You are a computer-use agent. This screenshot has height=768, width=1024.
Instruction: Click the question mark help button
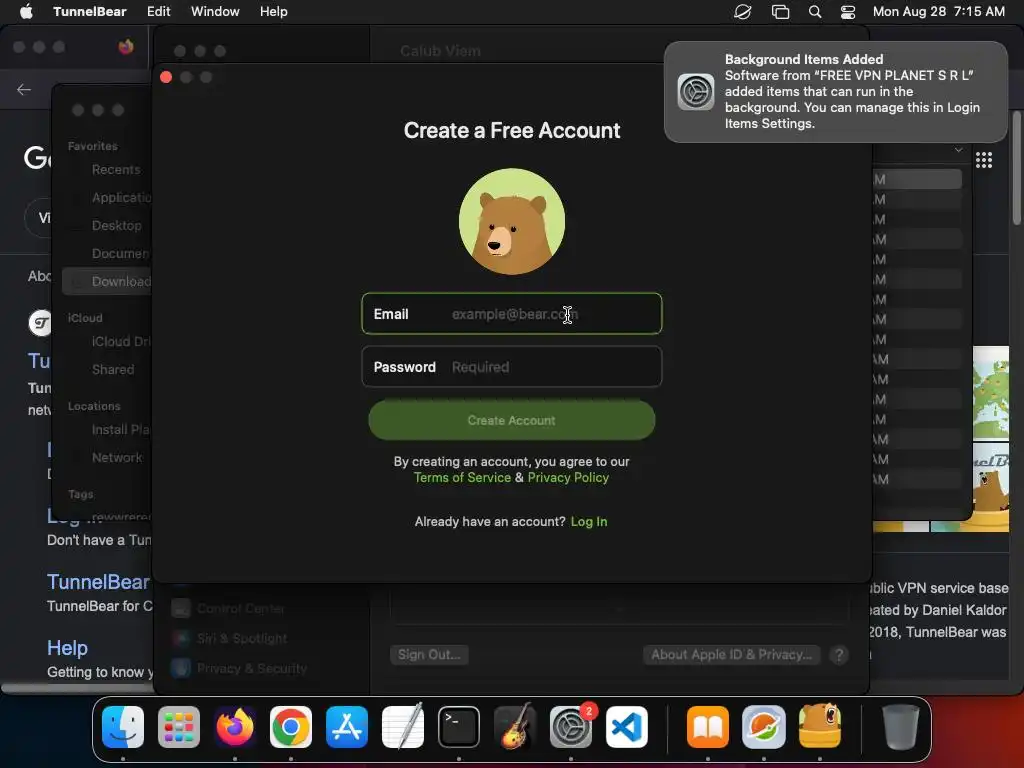[839, 654]
